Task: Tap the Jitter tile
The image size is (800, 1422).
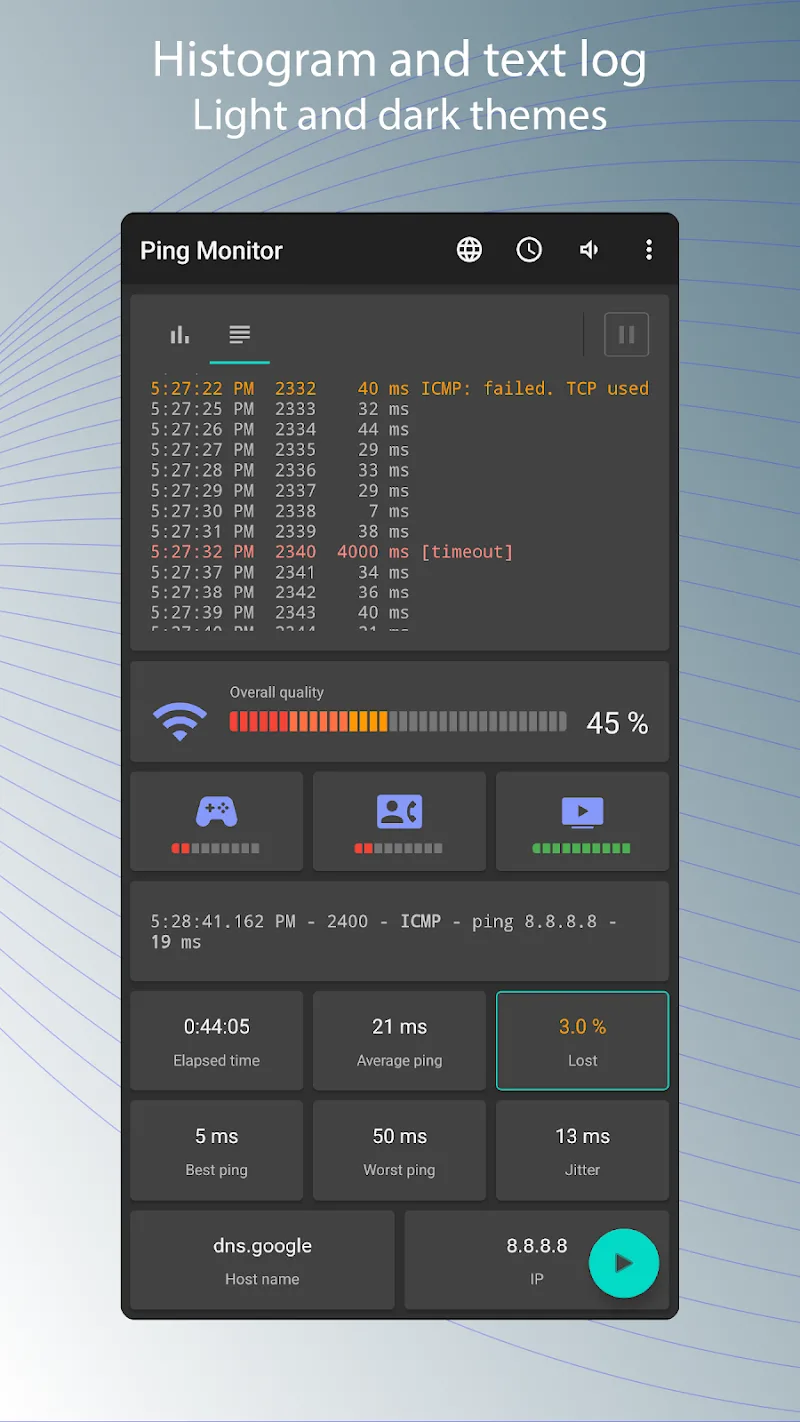Action: [582, 1151]
